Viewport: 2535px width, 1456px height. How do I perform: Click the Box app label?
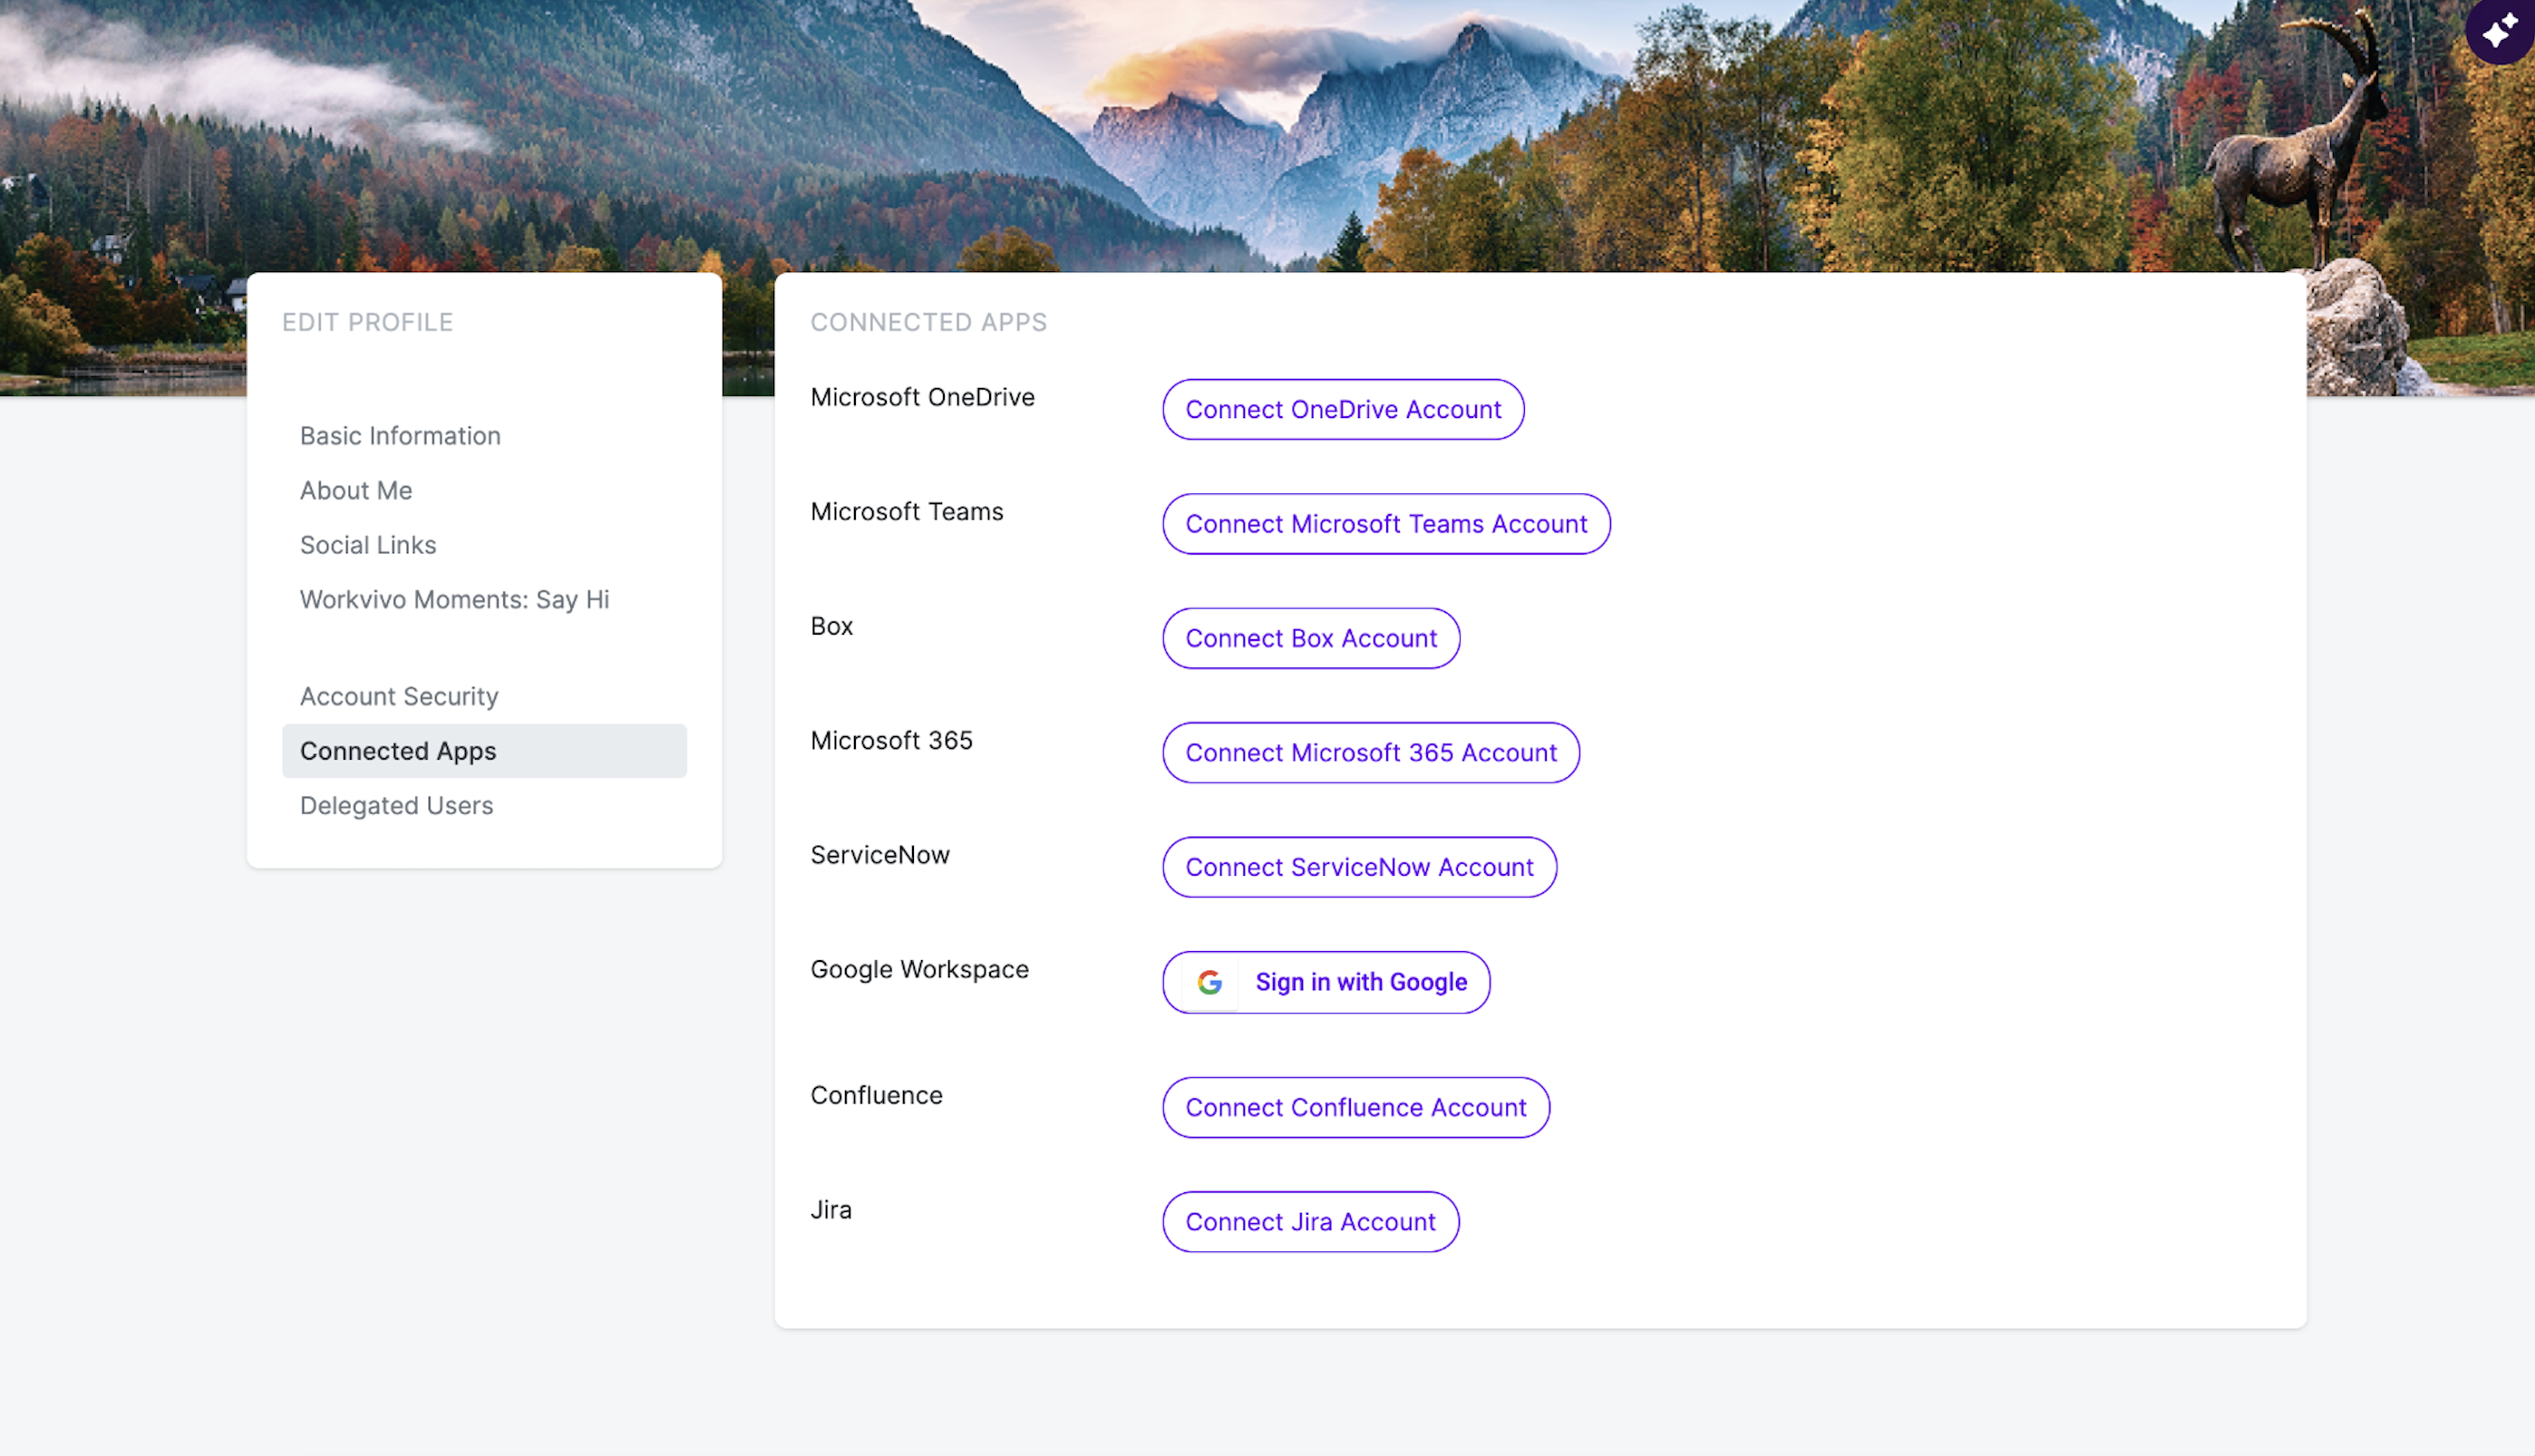pyautogui.click(x=831, y=626)
